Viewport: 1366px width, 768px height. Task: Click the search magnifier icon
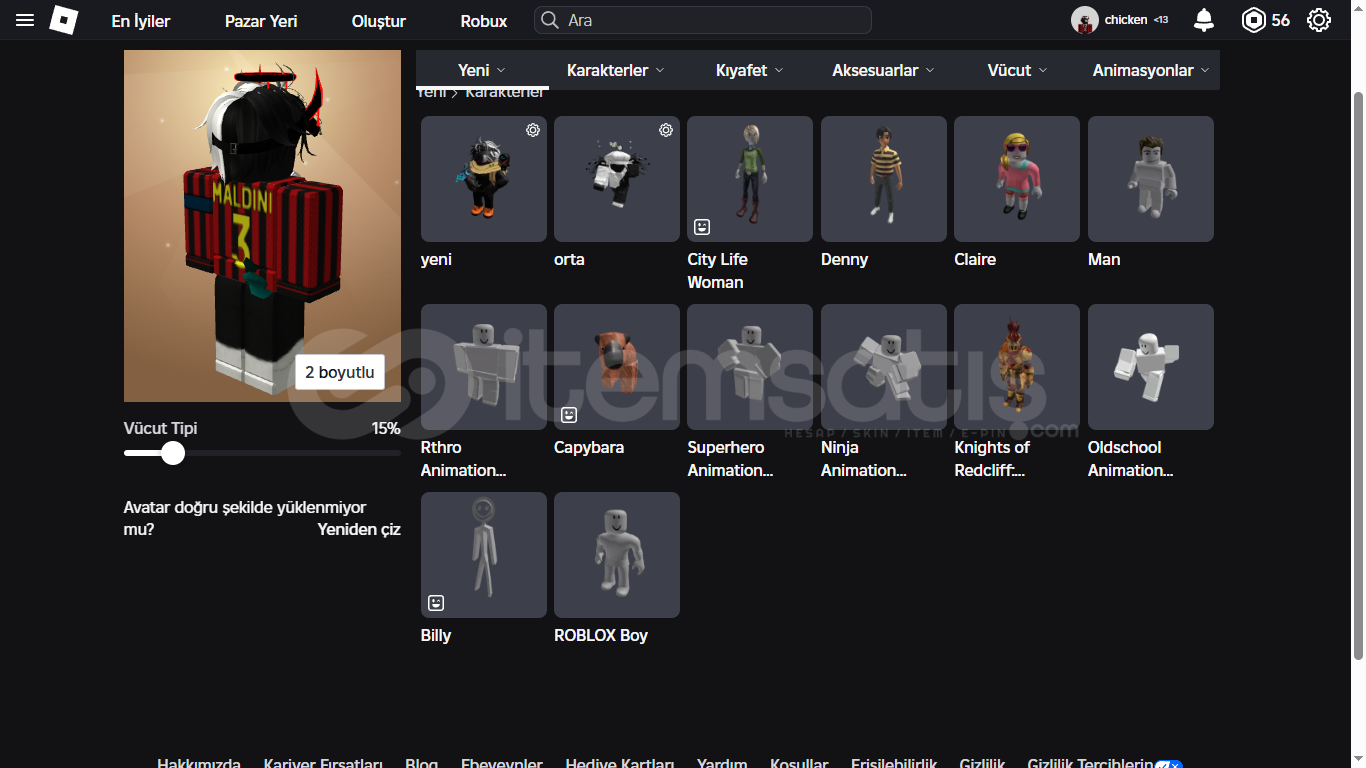549,20
